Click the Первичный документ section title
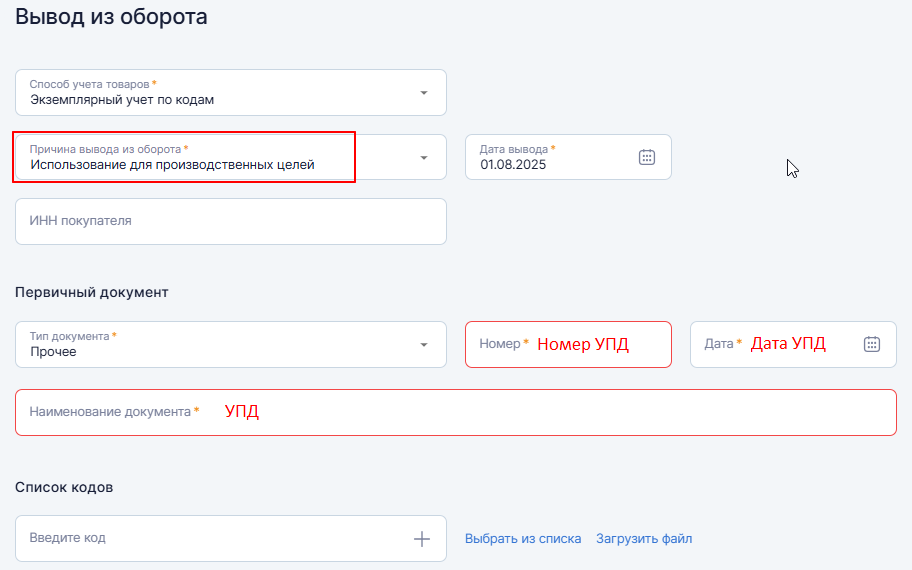This screenshot has width=912, height=570. pyautogui.click(x=92, y=292)
